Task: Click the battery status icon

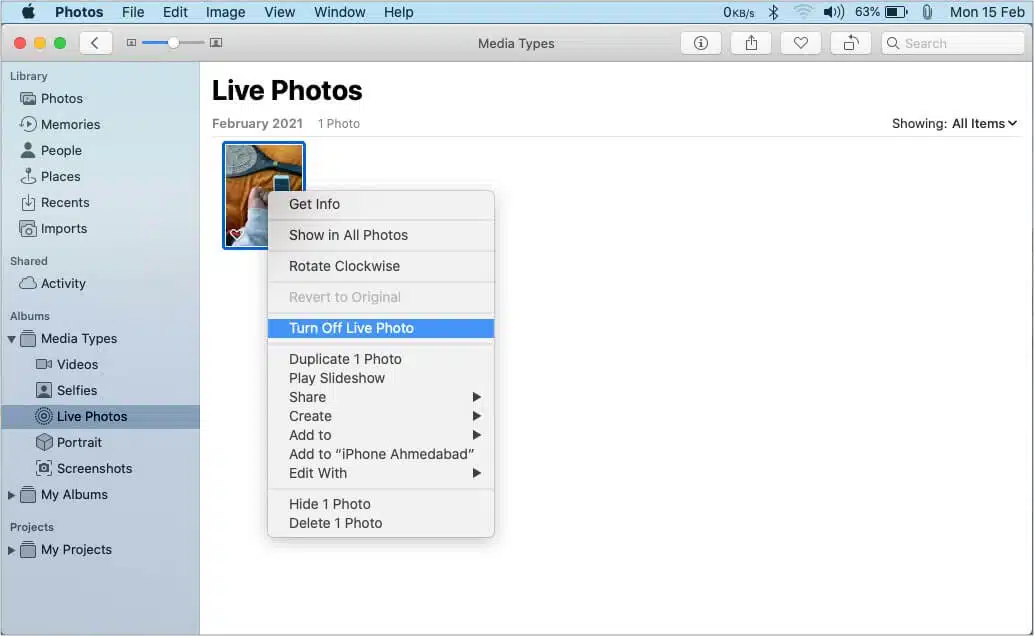Action: pos(896,12)
